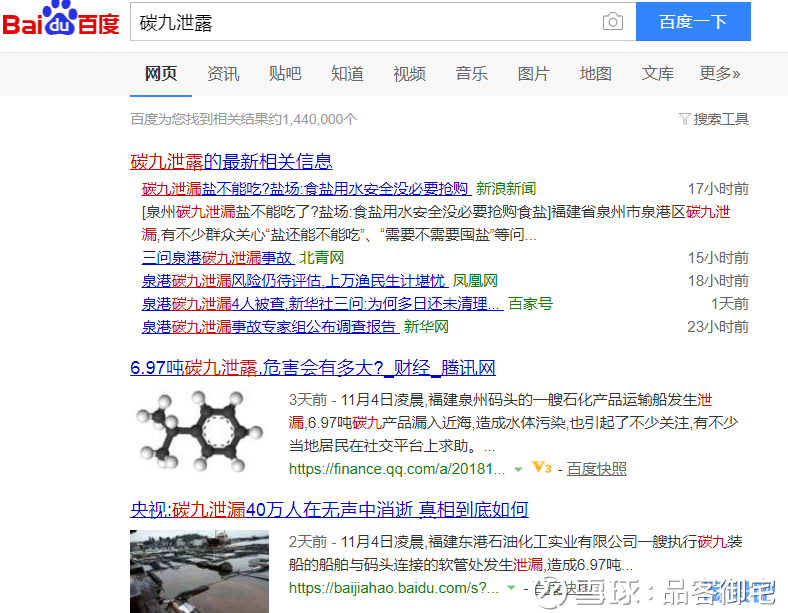Viewport: 788px width, 613px height.
Task: Open 泉港碳九泄漏4人被查 article link
Action: (322, 304)
